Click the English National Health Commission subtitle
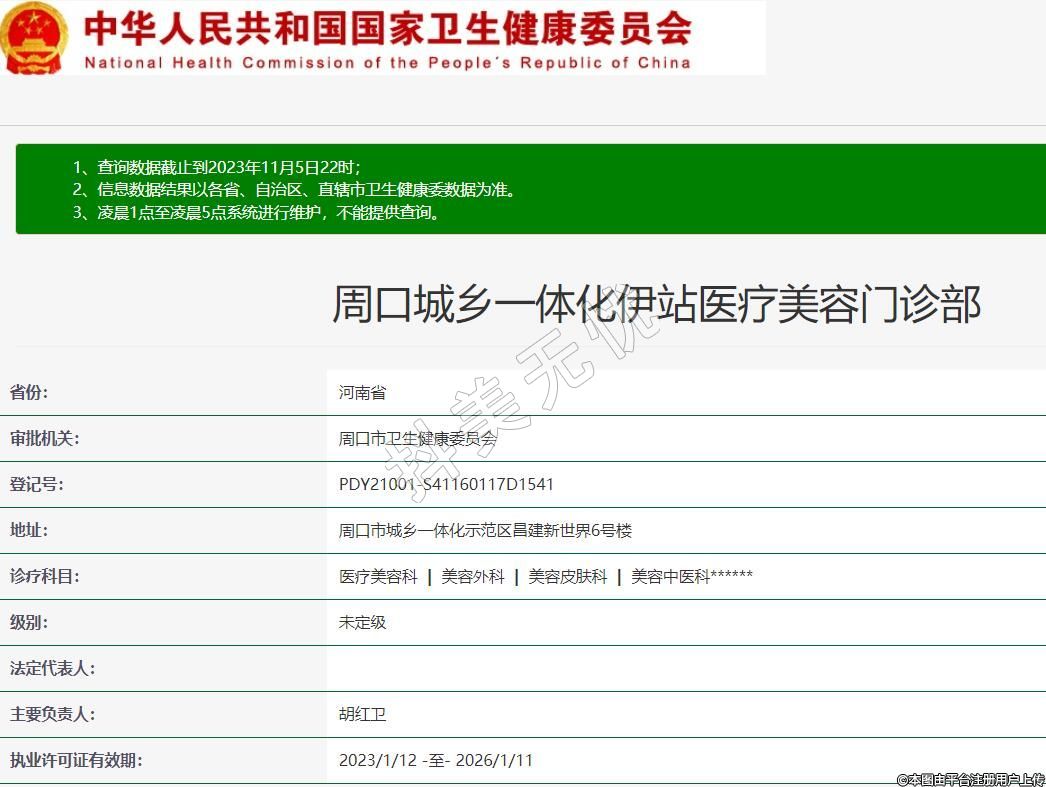This screenshot has height=787, width=1046. pos(387,62)
